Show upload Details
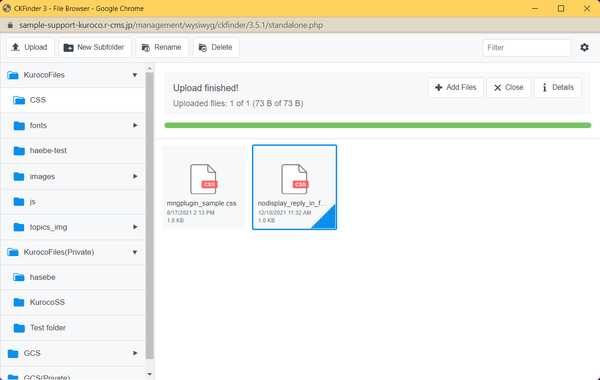The image size is (600, 380). pyautogui.click(x=558, y=88)
